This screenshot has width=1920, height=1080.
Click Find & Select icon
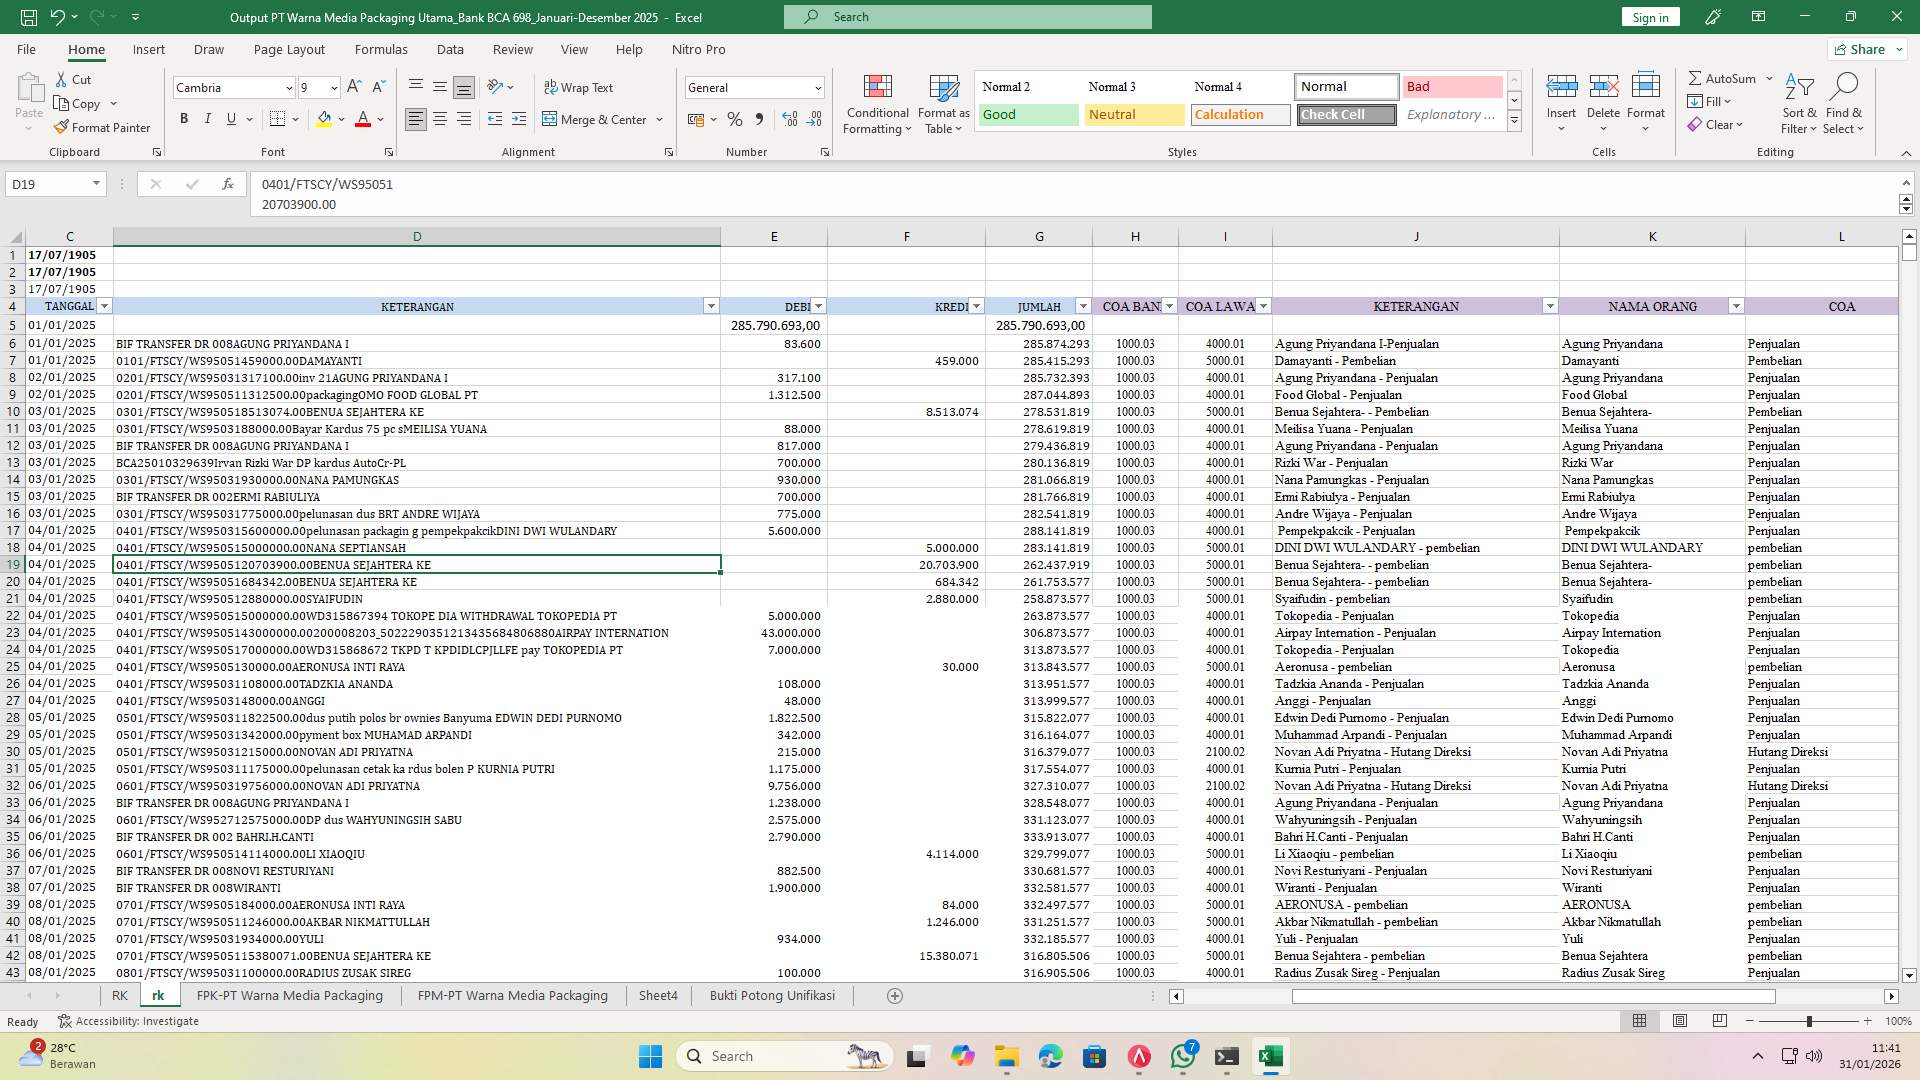(x=1844, y=103)
